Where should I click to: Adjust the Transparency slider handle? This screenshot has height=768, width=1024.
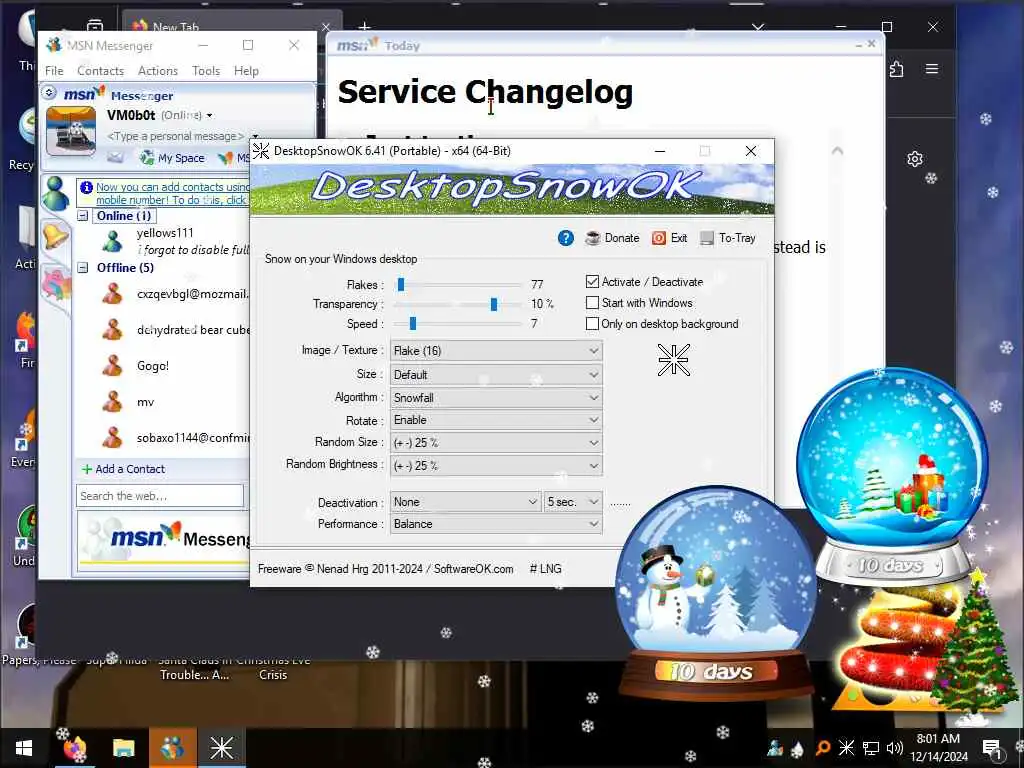click(494, 304)
